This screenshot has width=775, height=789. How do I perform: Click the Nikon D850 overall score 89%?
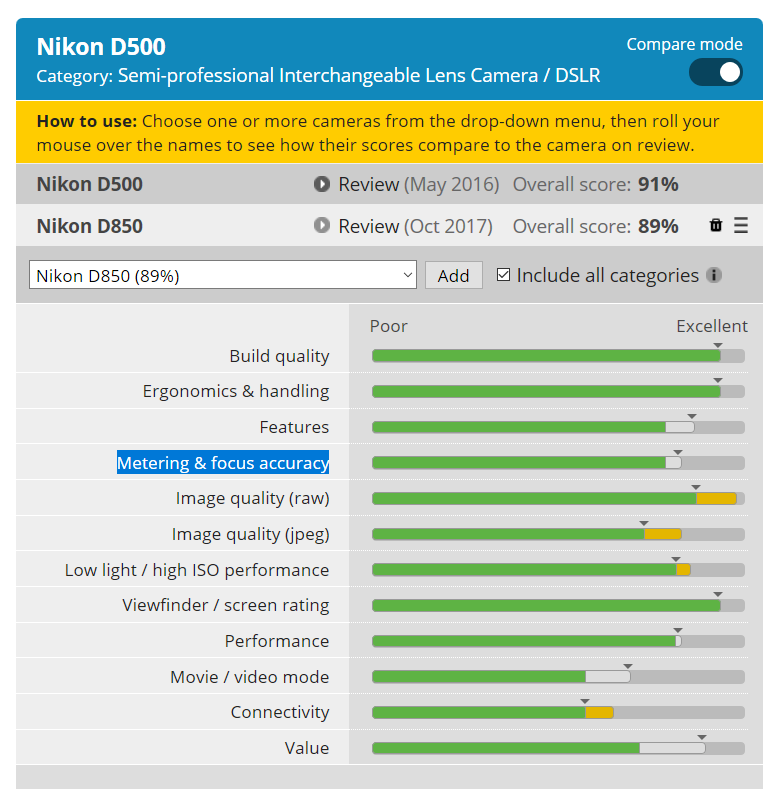[x=658, y=226]
